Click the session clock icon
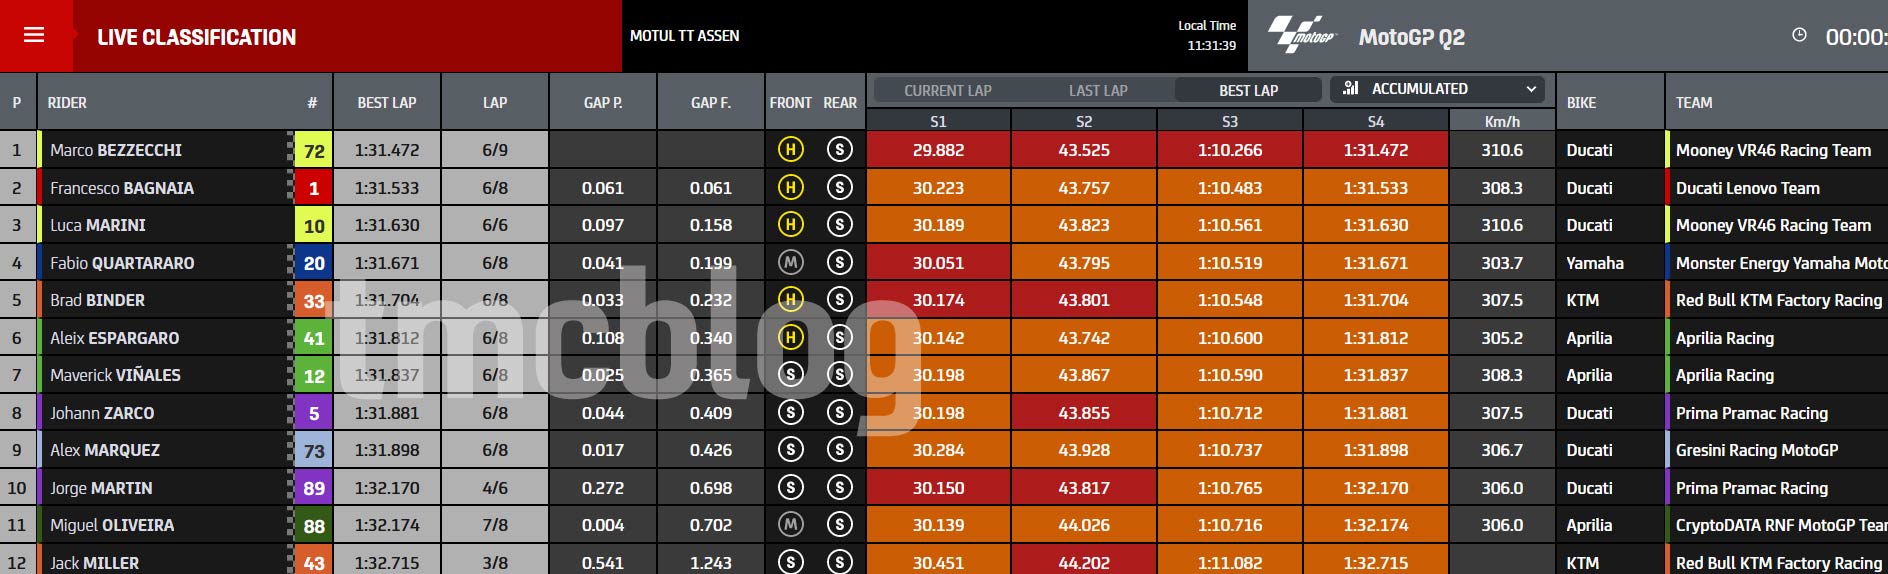The width and height of the screenshot is (1888, 574). pyautogui.click(x=1799, y=35)
